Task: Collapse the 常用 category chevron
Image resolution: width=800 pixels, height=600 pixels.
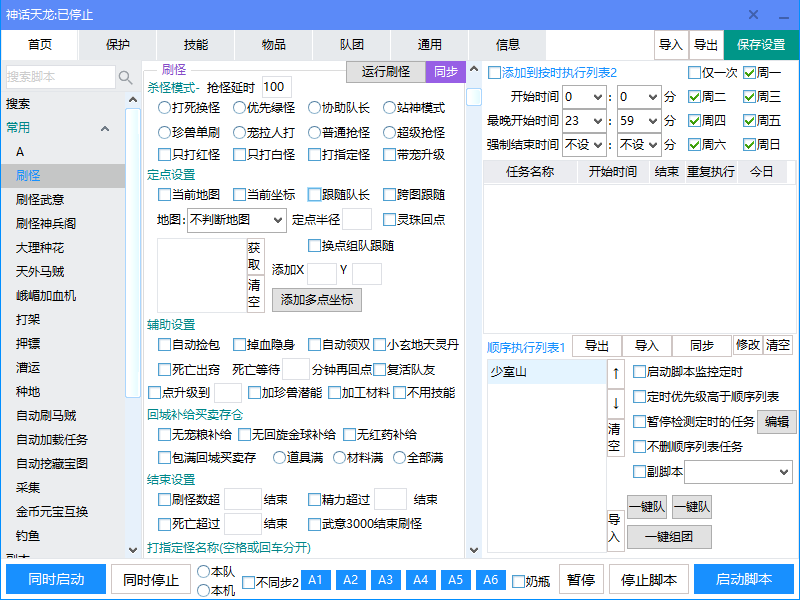Action: [105, 128]
